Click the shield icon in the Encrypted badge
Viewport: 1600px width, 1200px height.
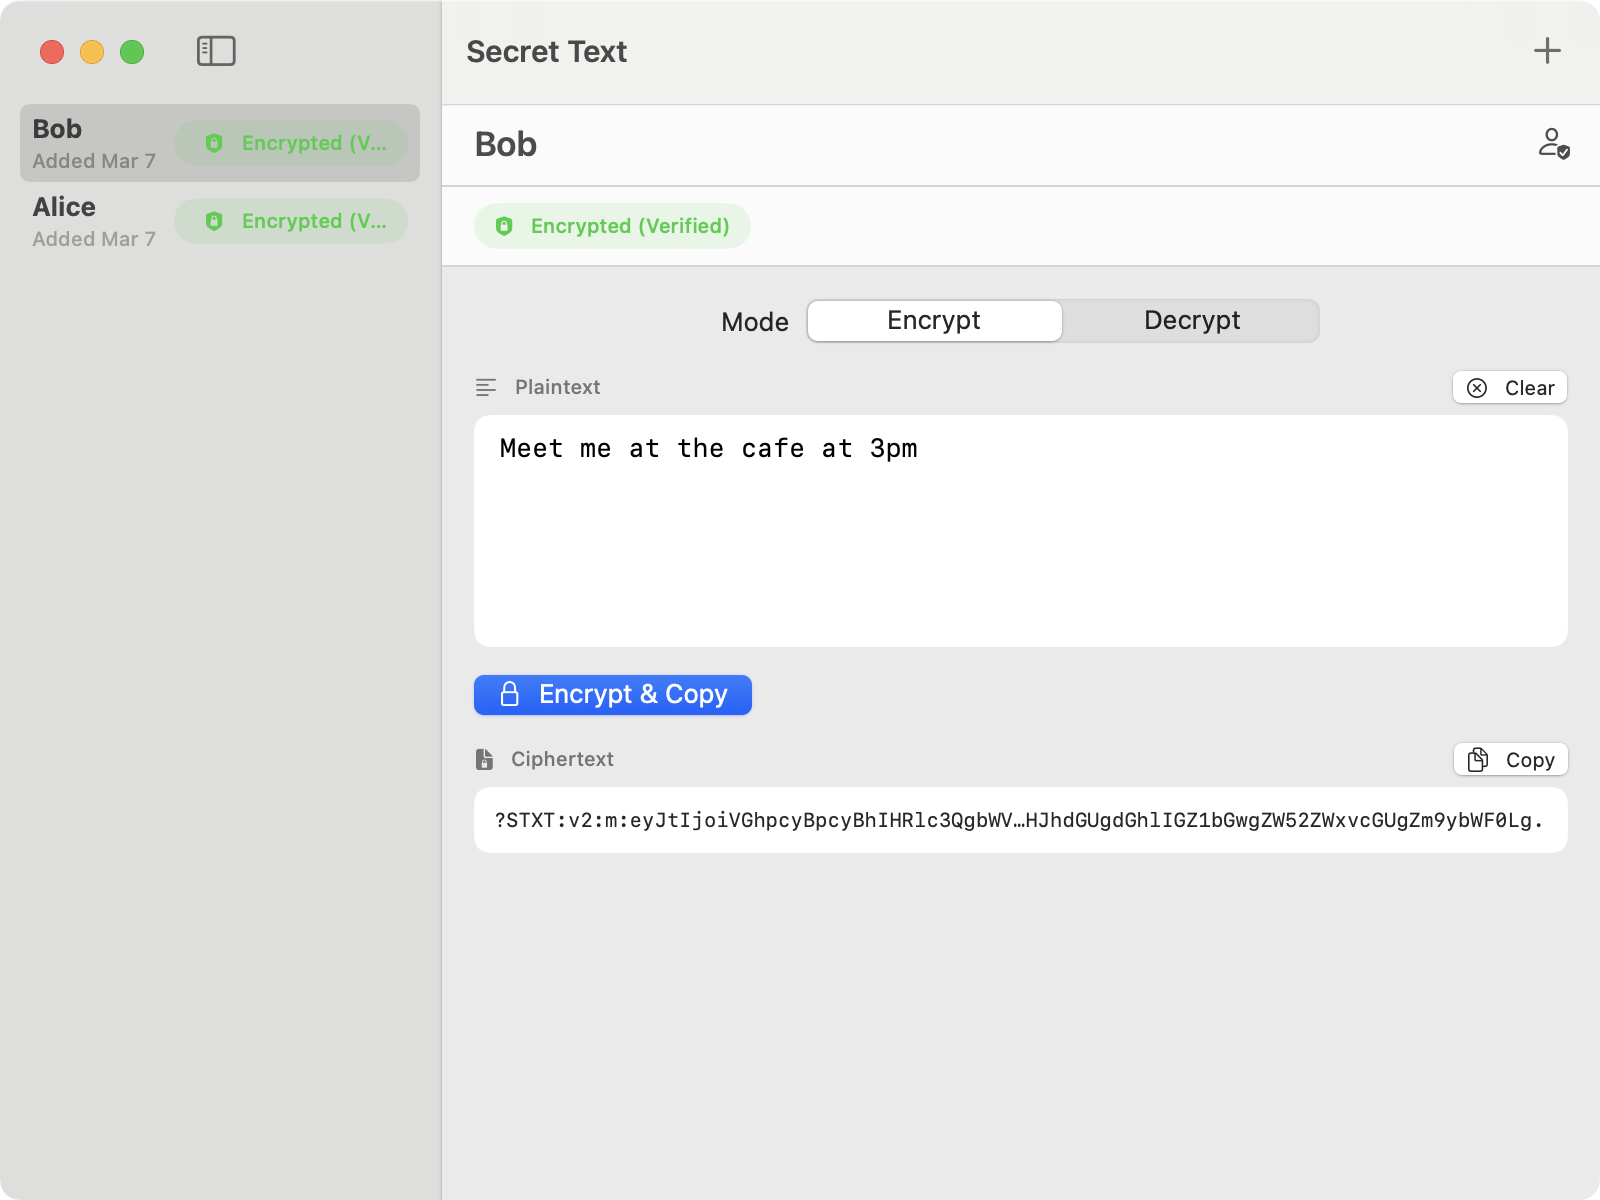(x=504, y=226)
